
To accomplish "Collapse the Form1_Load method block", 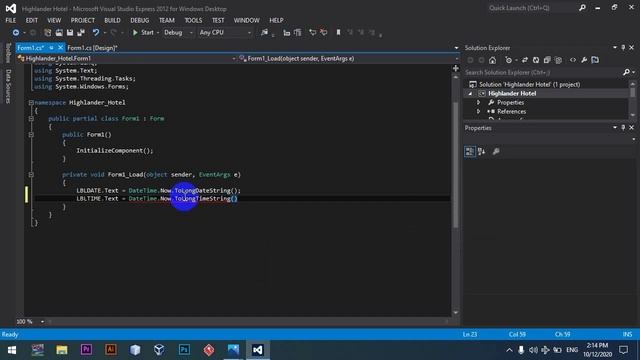I will pos(31,174).
